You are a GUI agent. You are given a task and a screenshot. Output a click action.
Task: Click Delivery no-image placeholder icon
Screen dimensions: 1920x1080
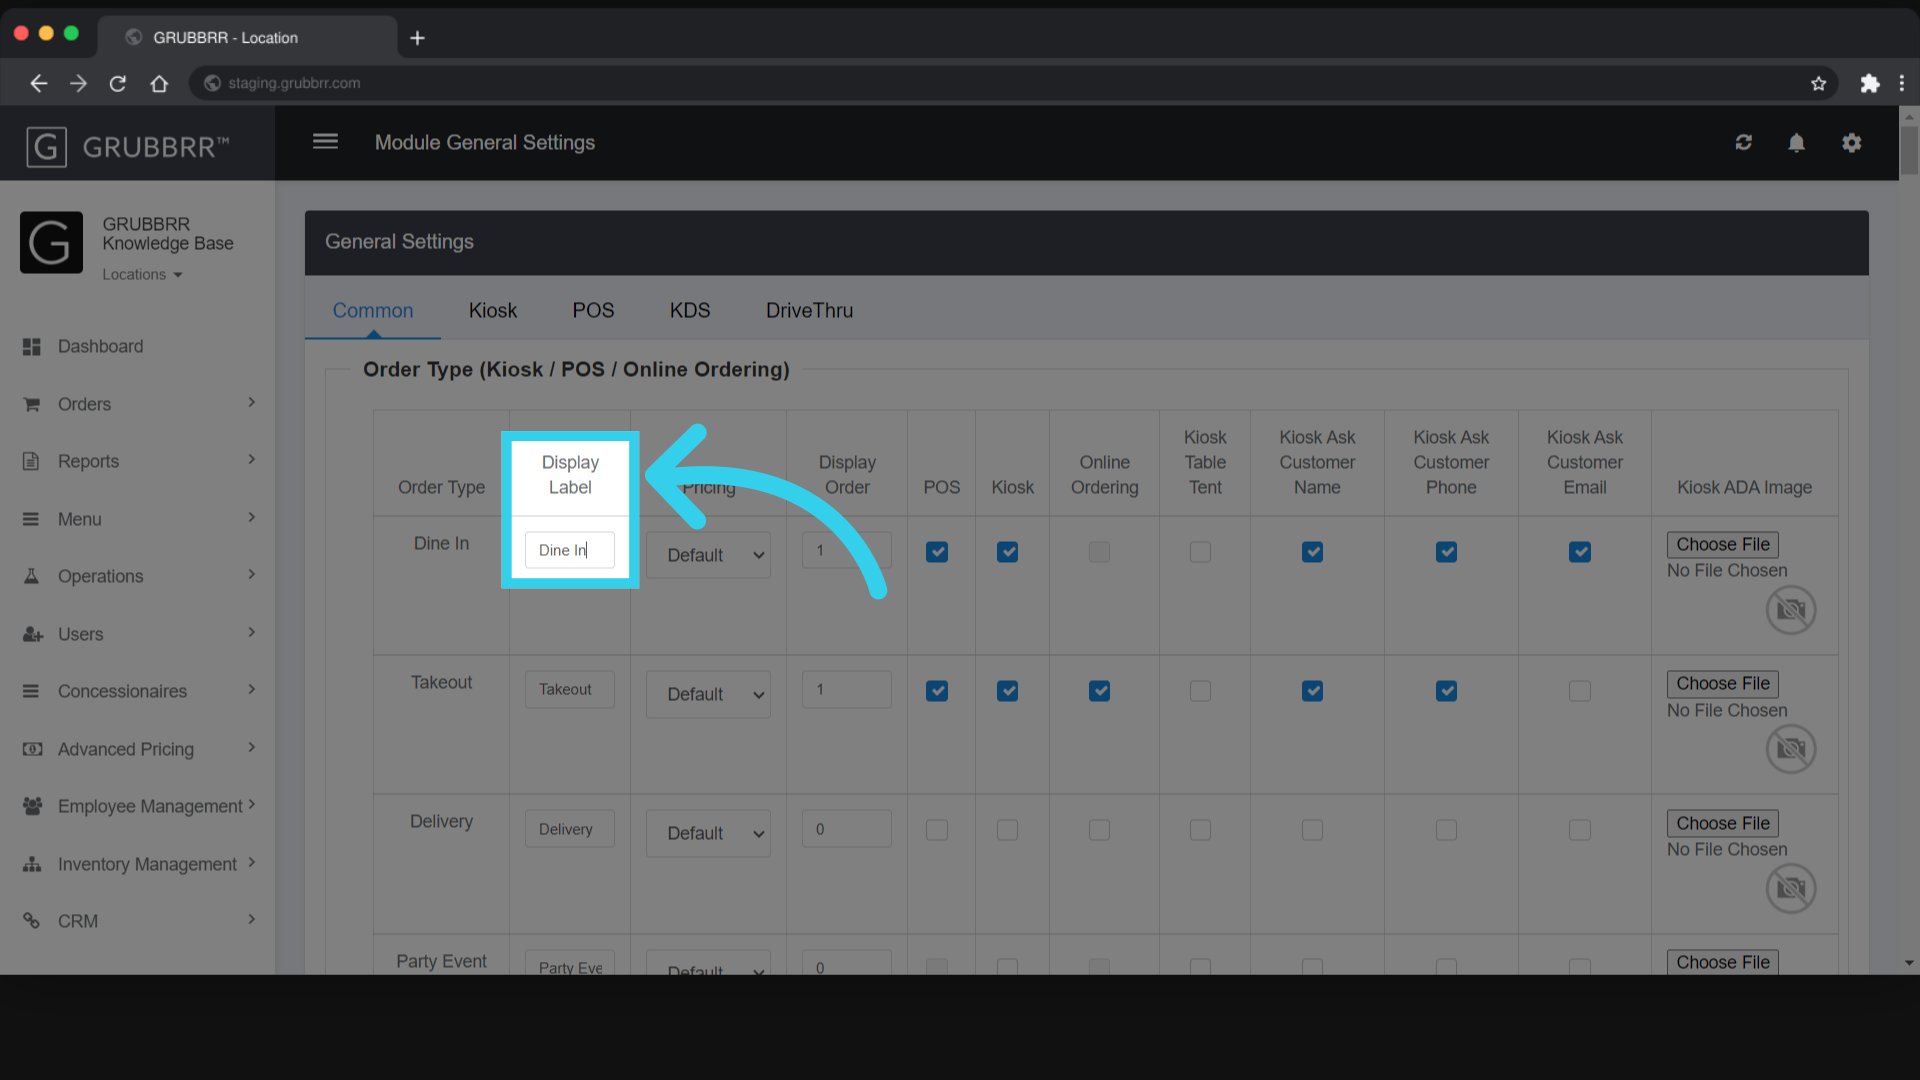tap(1790, 888)
